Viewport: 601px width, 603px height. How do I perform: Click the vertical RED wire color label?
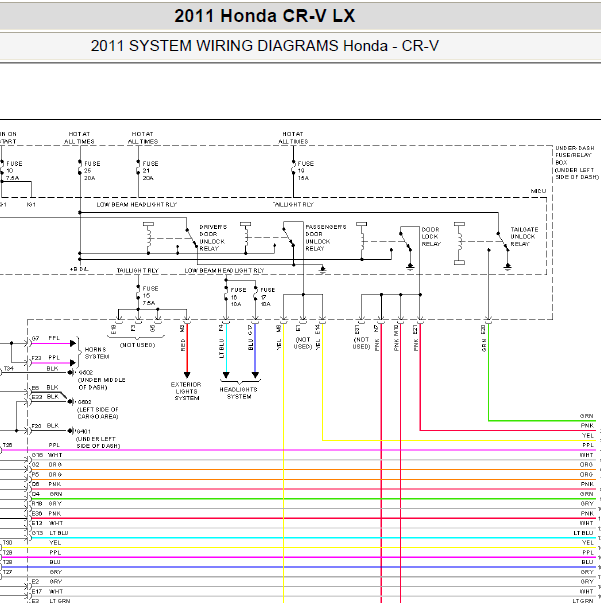(x=183, y=345)
